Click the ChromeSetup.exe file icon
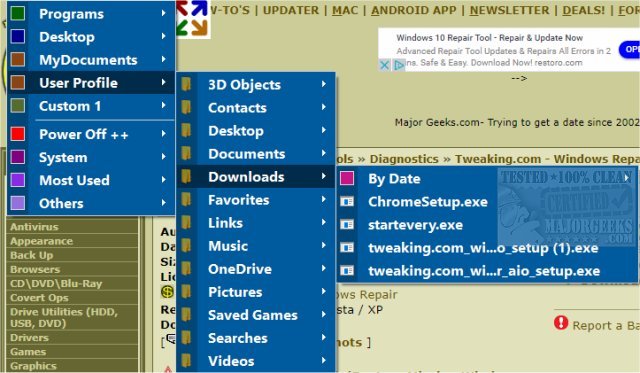This screenshot has width=640, height=373. pyautogui.click(x=347, y=202)
